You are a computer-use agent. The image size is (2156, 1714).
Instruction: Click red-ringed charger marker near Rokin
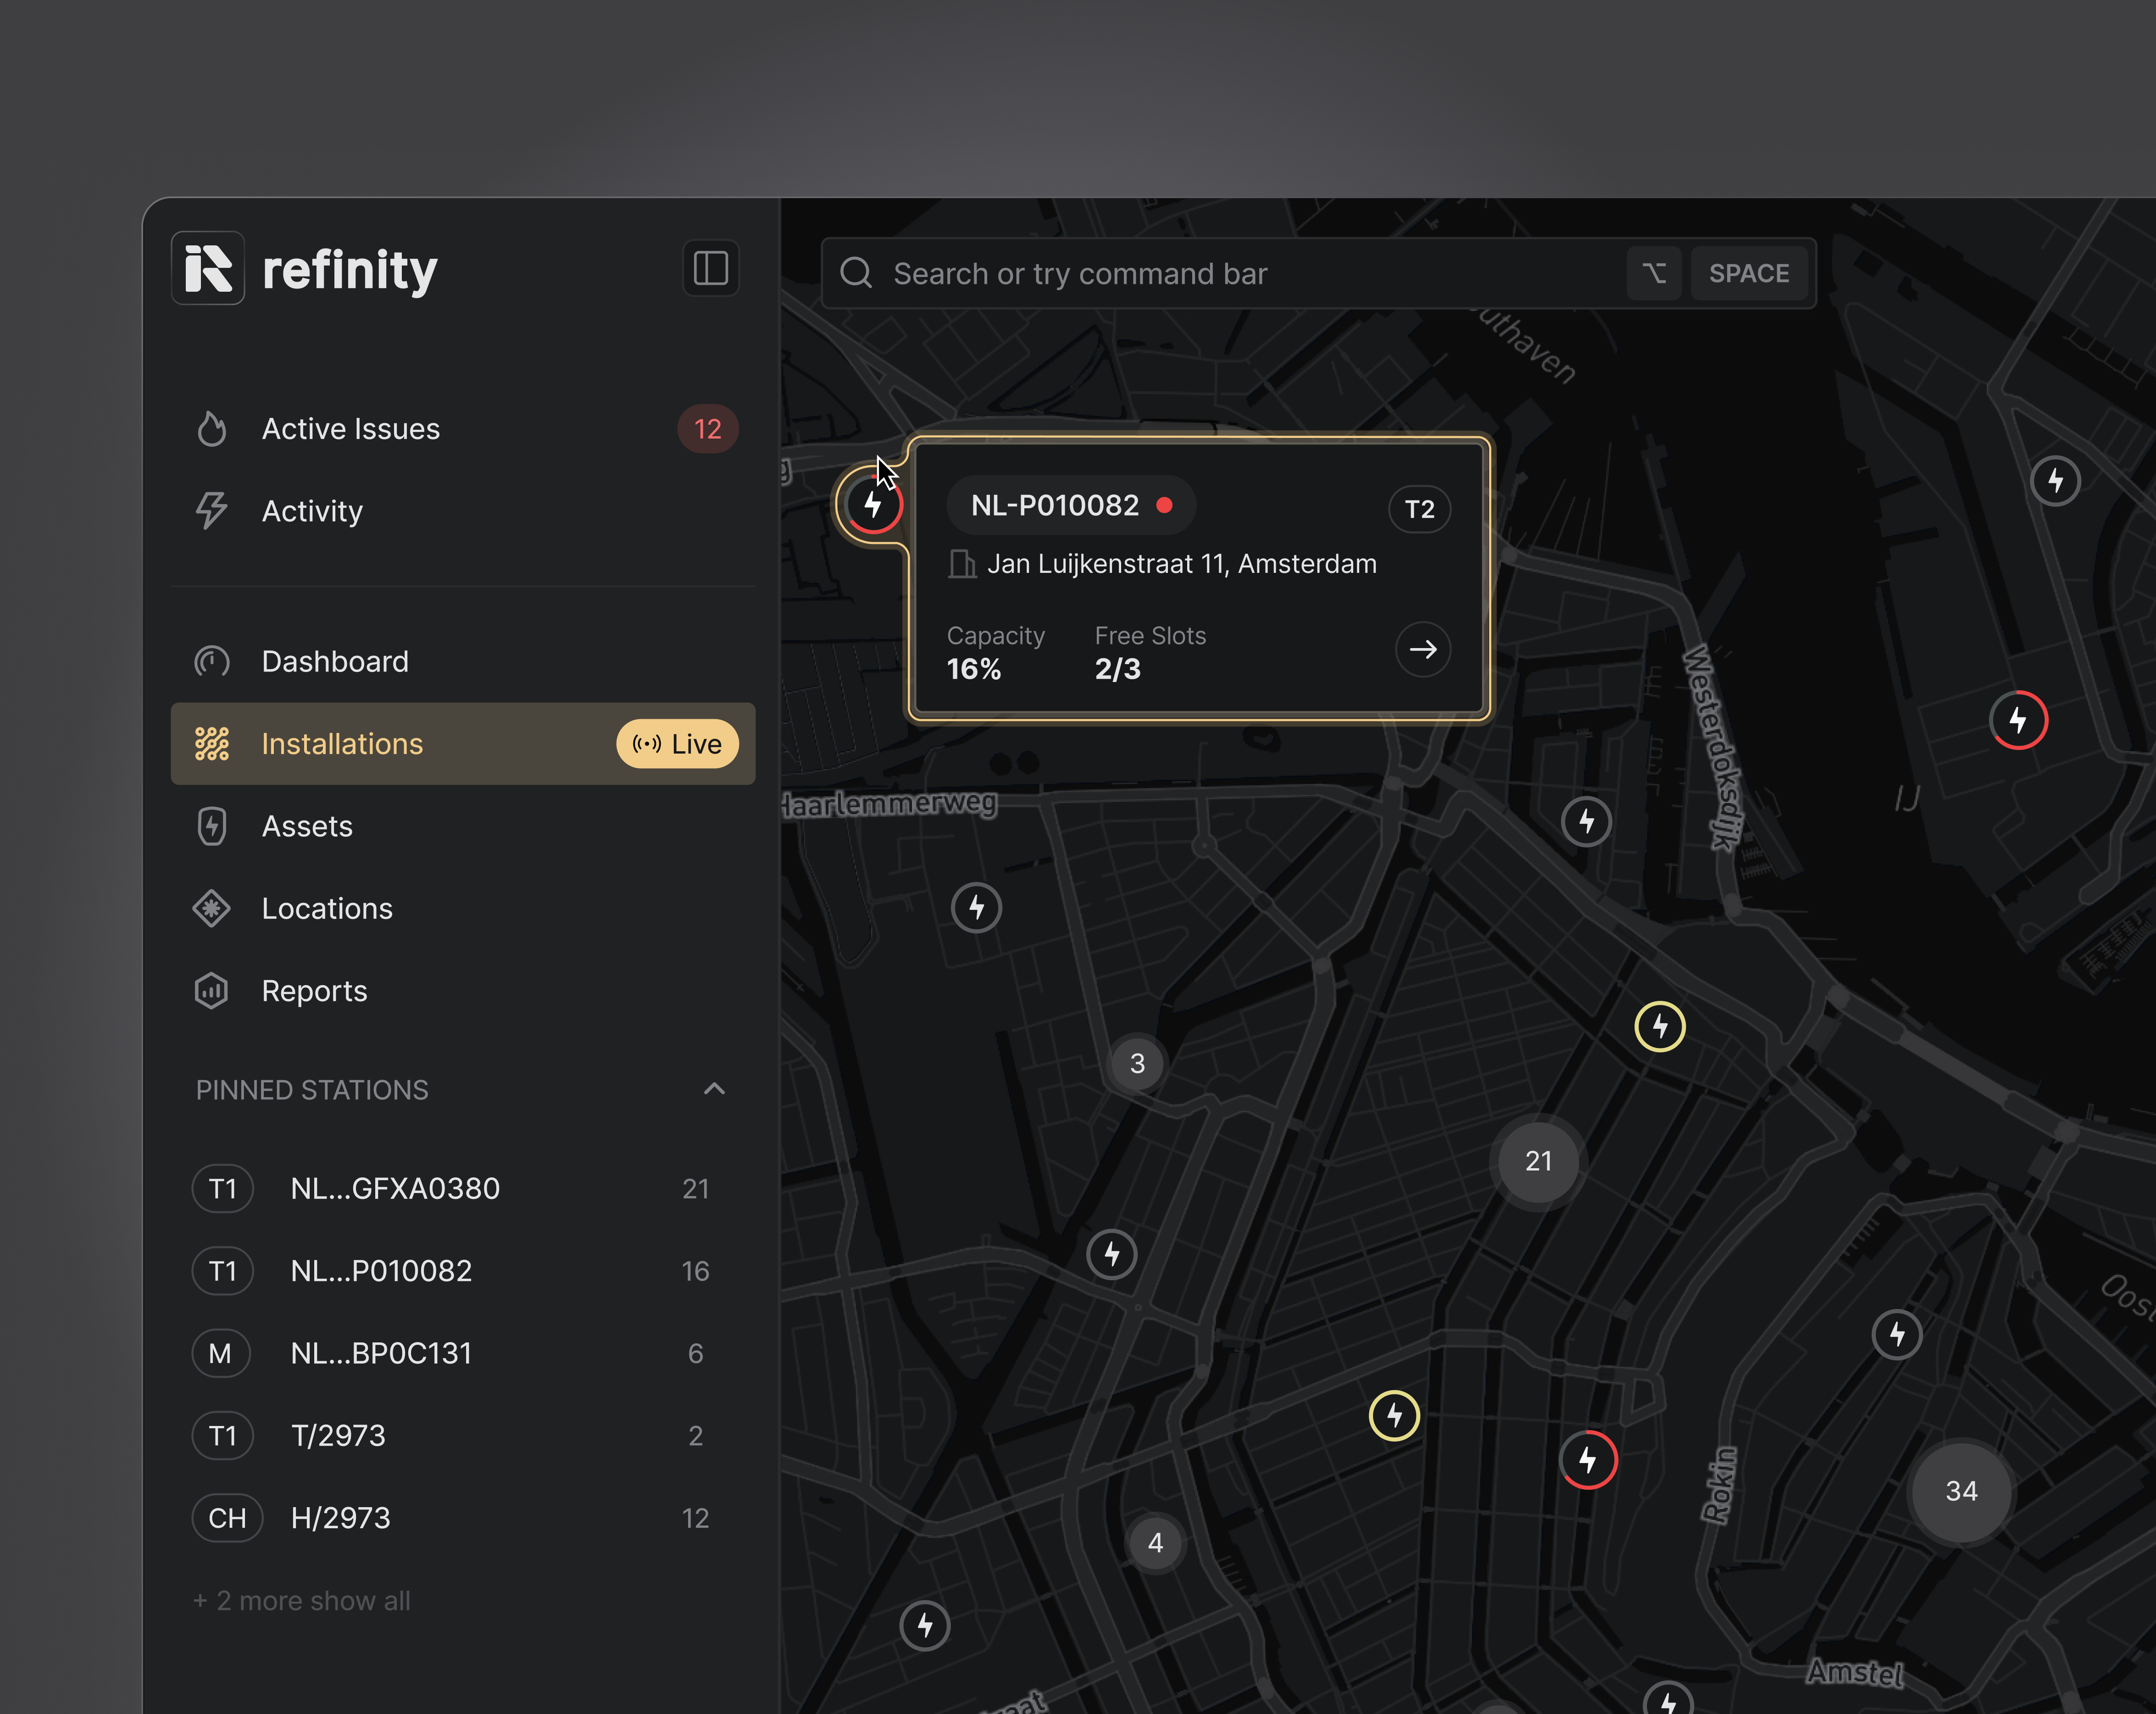pos(1588,1460)
